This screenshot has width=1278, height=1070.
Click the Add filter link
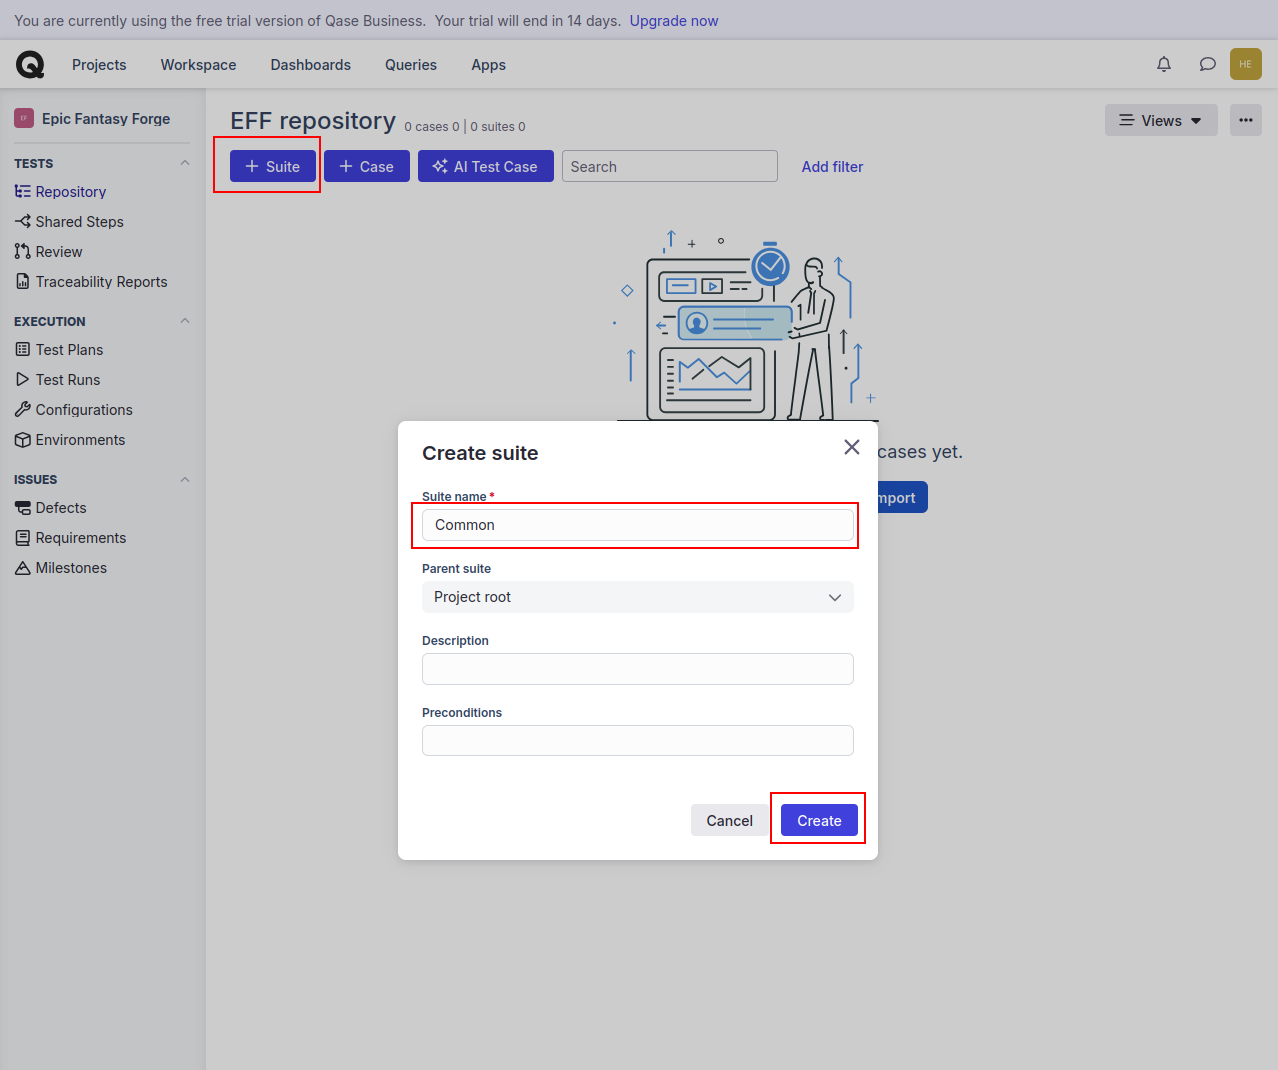click(832, 167)
